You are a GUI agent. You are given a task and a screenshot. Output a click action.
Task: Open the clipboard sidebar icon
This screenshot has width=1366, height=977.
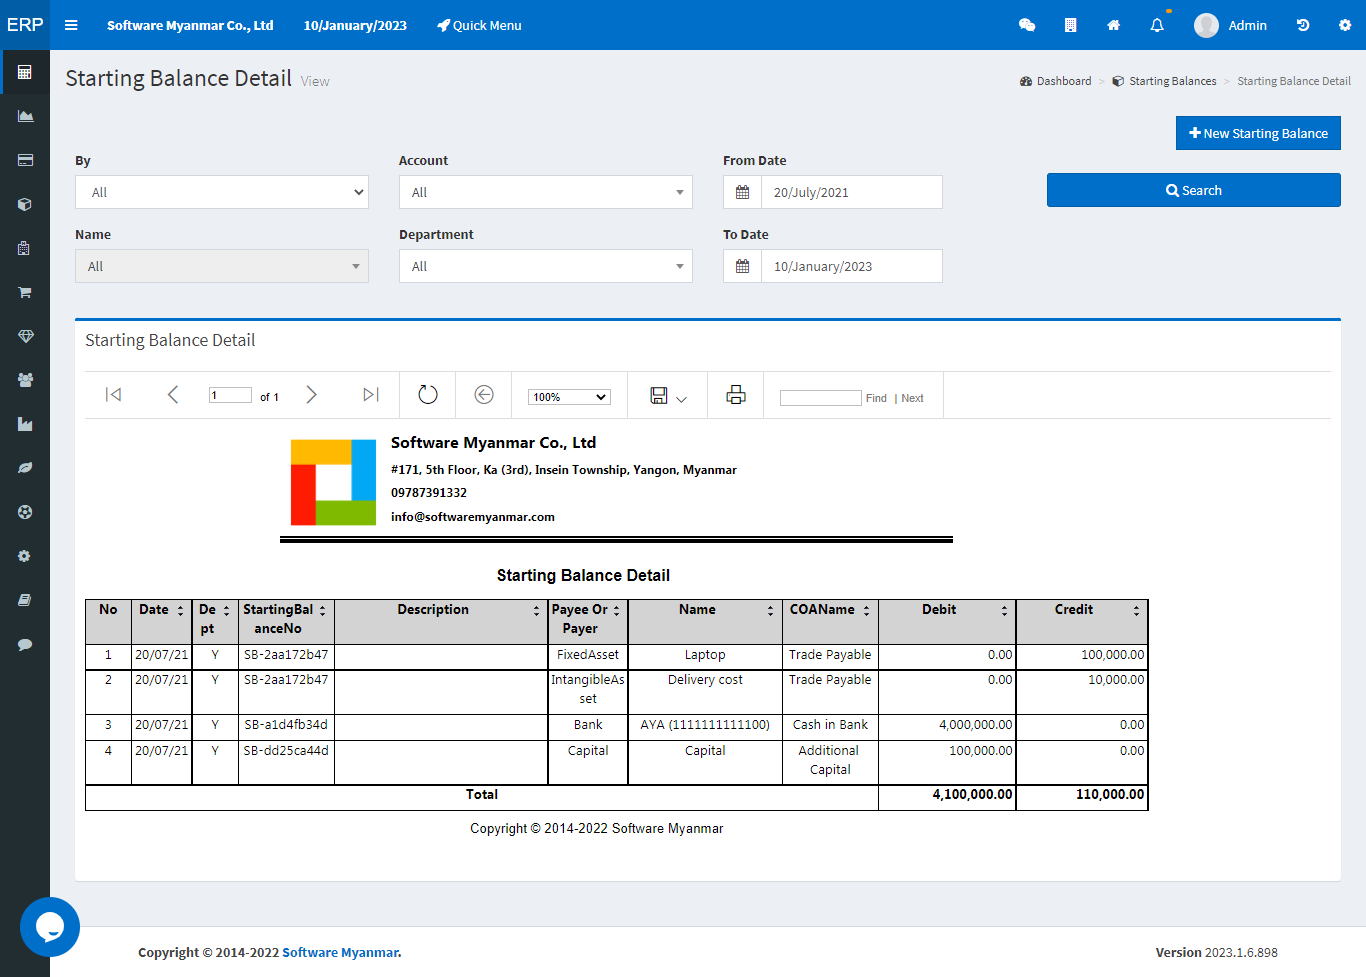click(25, 248)
